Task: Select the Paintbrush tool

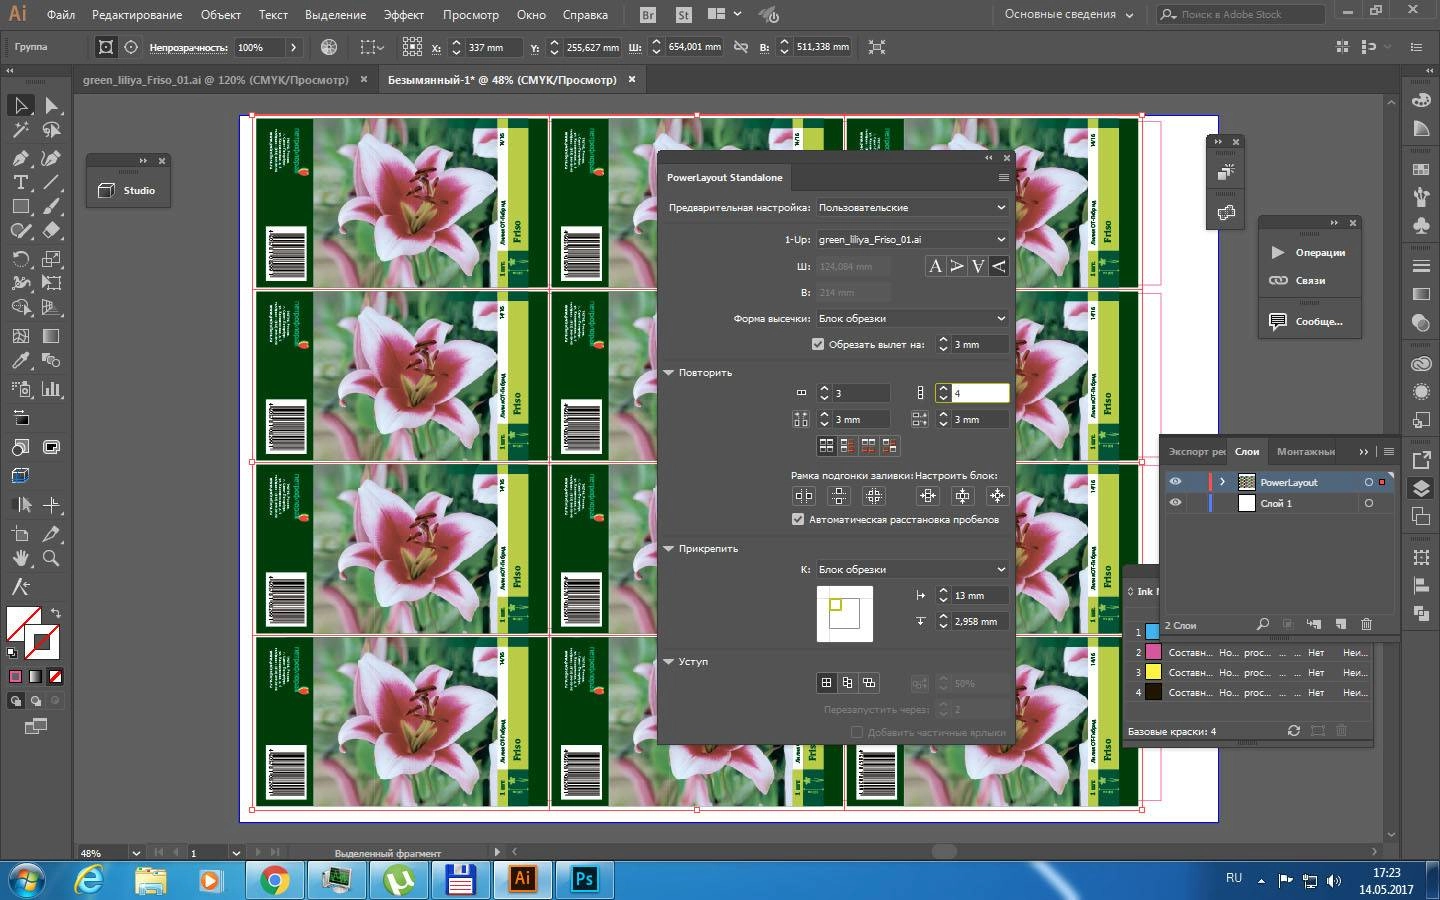Action: [x=51, y=206]
